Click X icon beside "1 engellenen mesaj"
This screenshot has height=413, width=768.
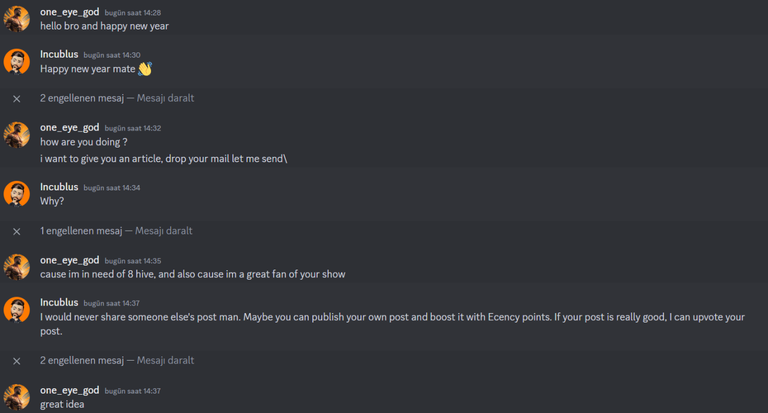17,231
